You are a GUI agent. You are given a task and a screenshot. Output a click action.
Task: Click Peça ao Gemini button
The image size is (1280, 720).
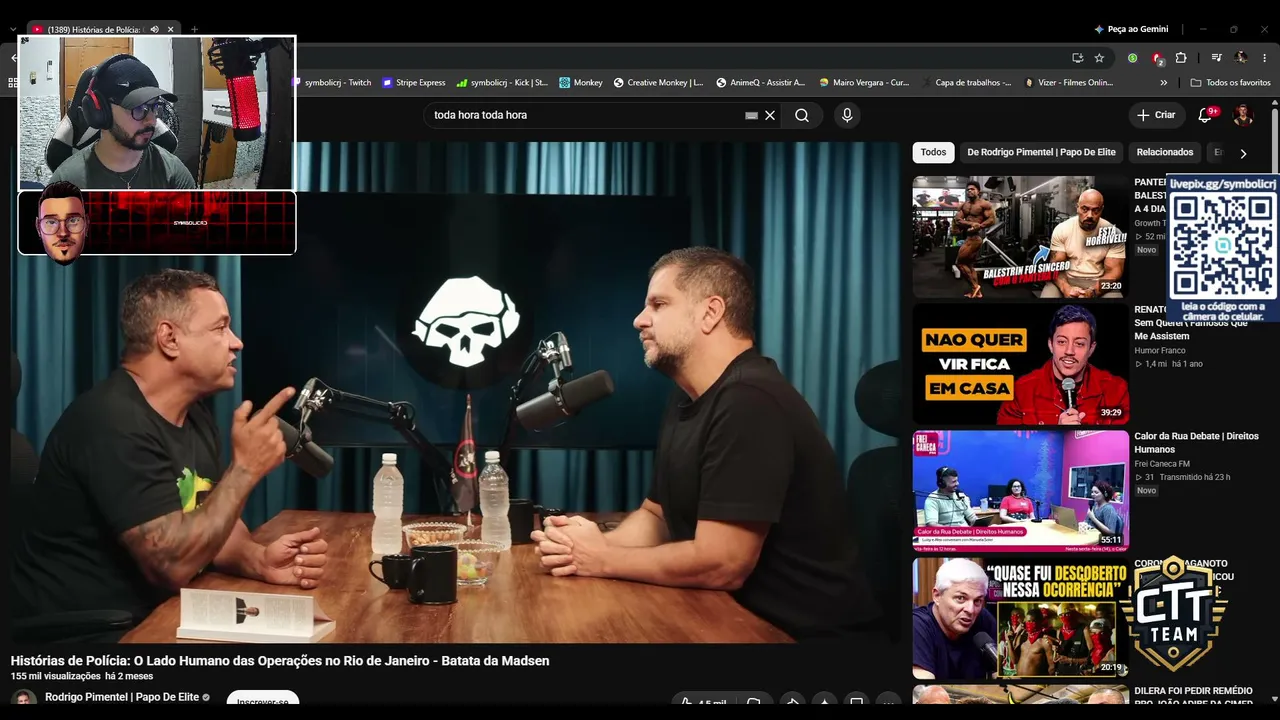[x=1131, y=29]
